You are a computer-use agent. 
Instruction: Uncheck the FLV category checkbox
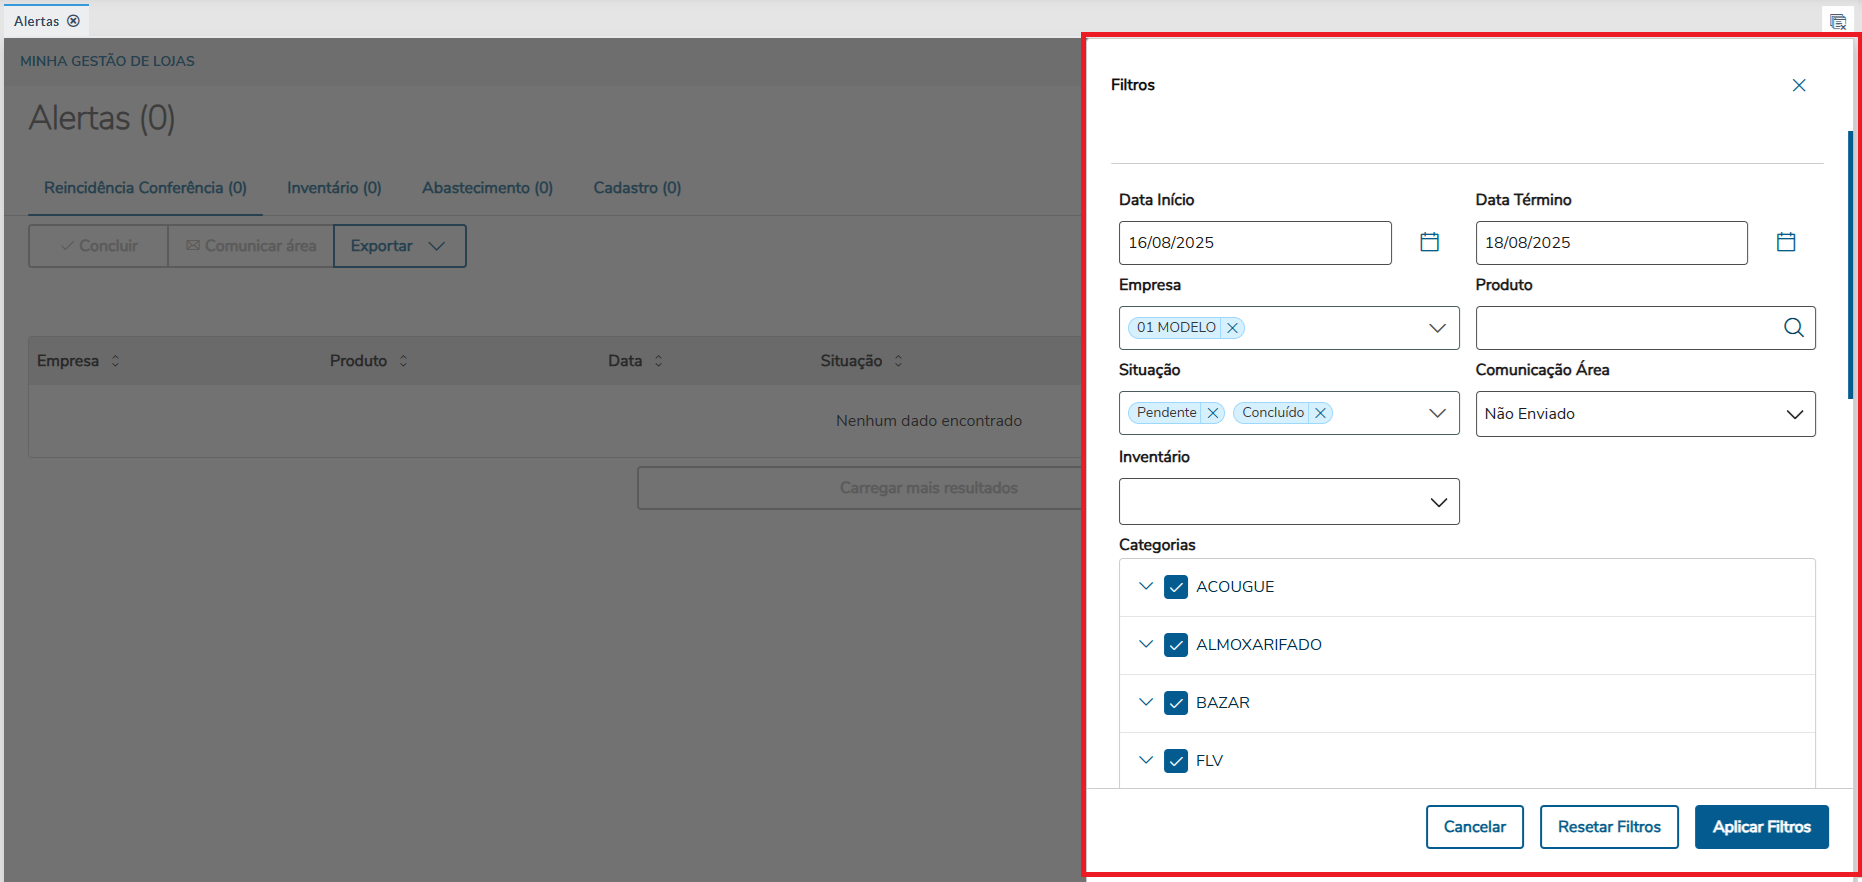[1176, 761]
